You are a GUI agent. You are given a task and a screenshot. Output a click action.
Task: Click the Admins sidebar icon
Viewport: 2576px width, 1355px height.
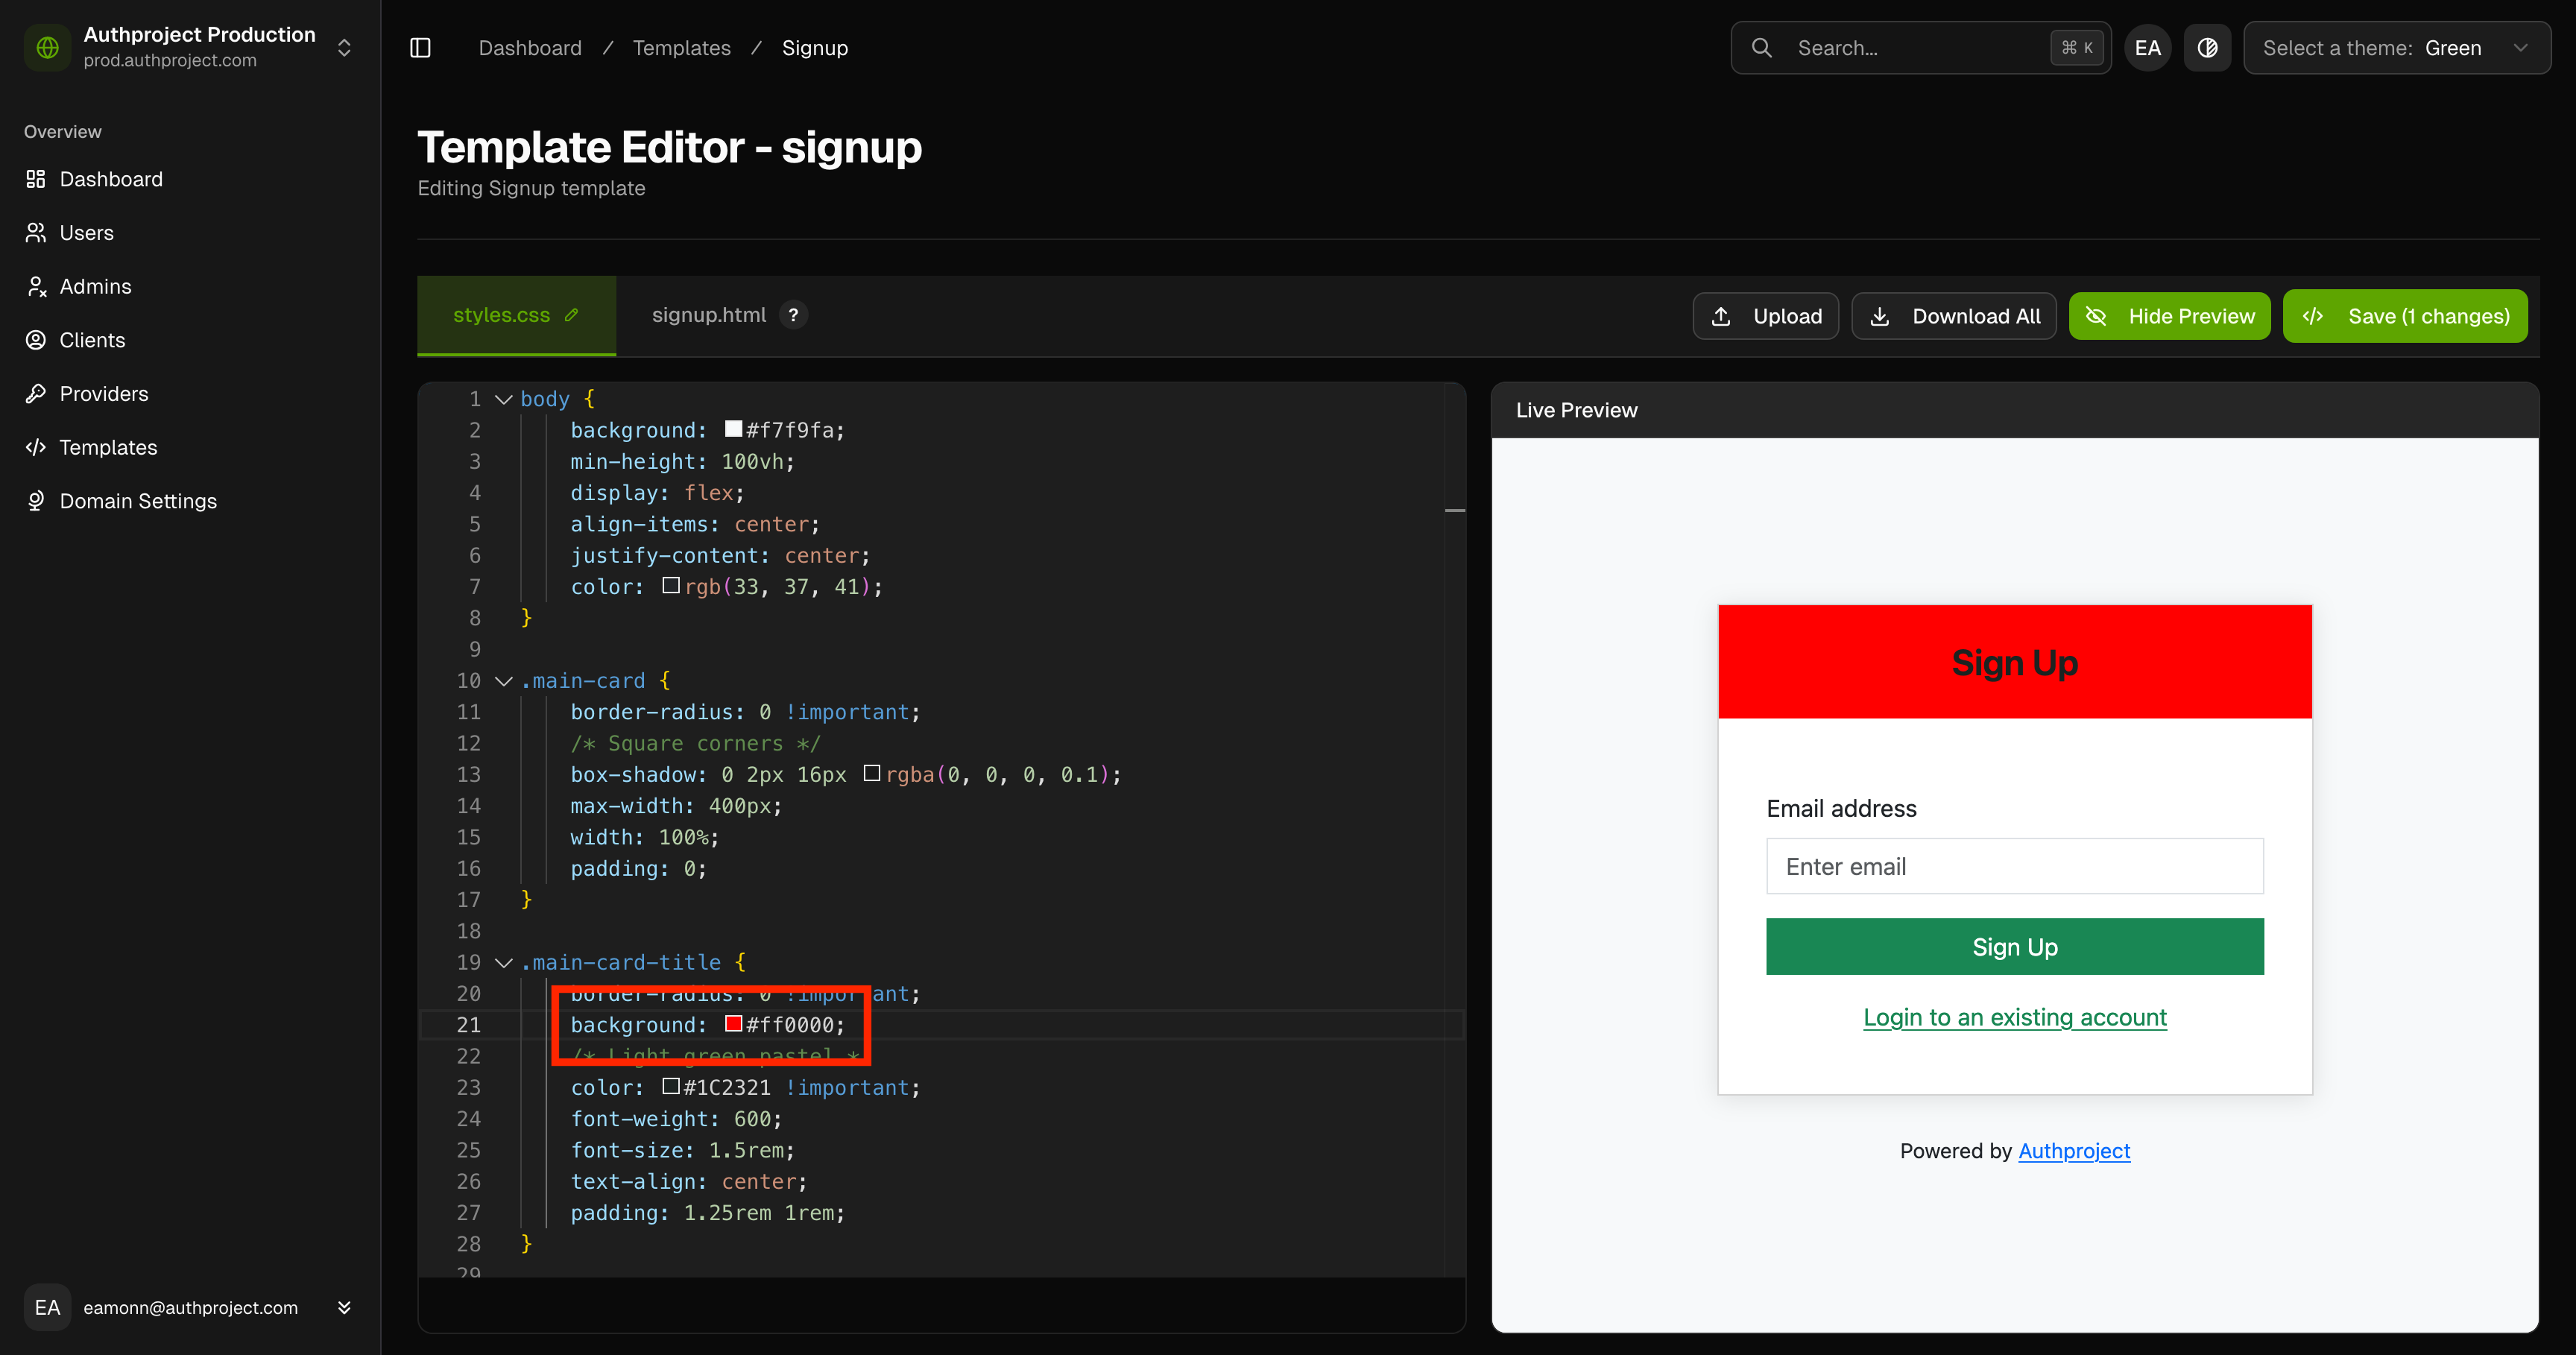36,287
